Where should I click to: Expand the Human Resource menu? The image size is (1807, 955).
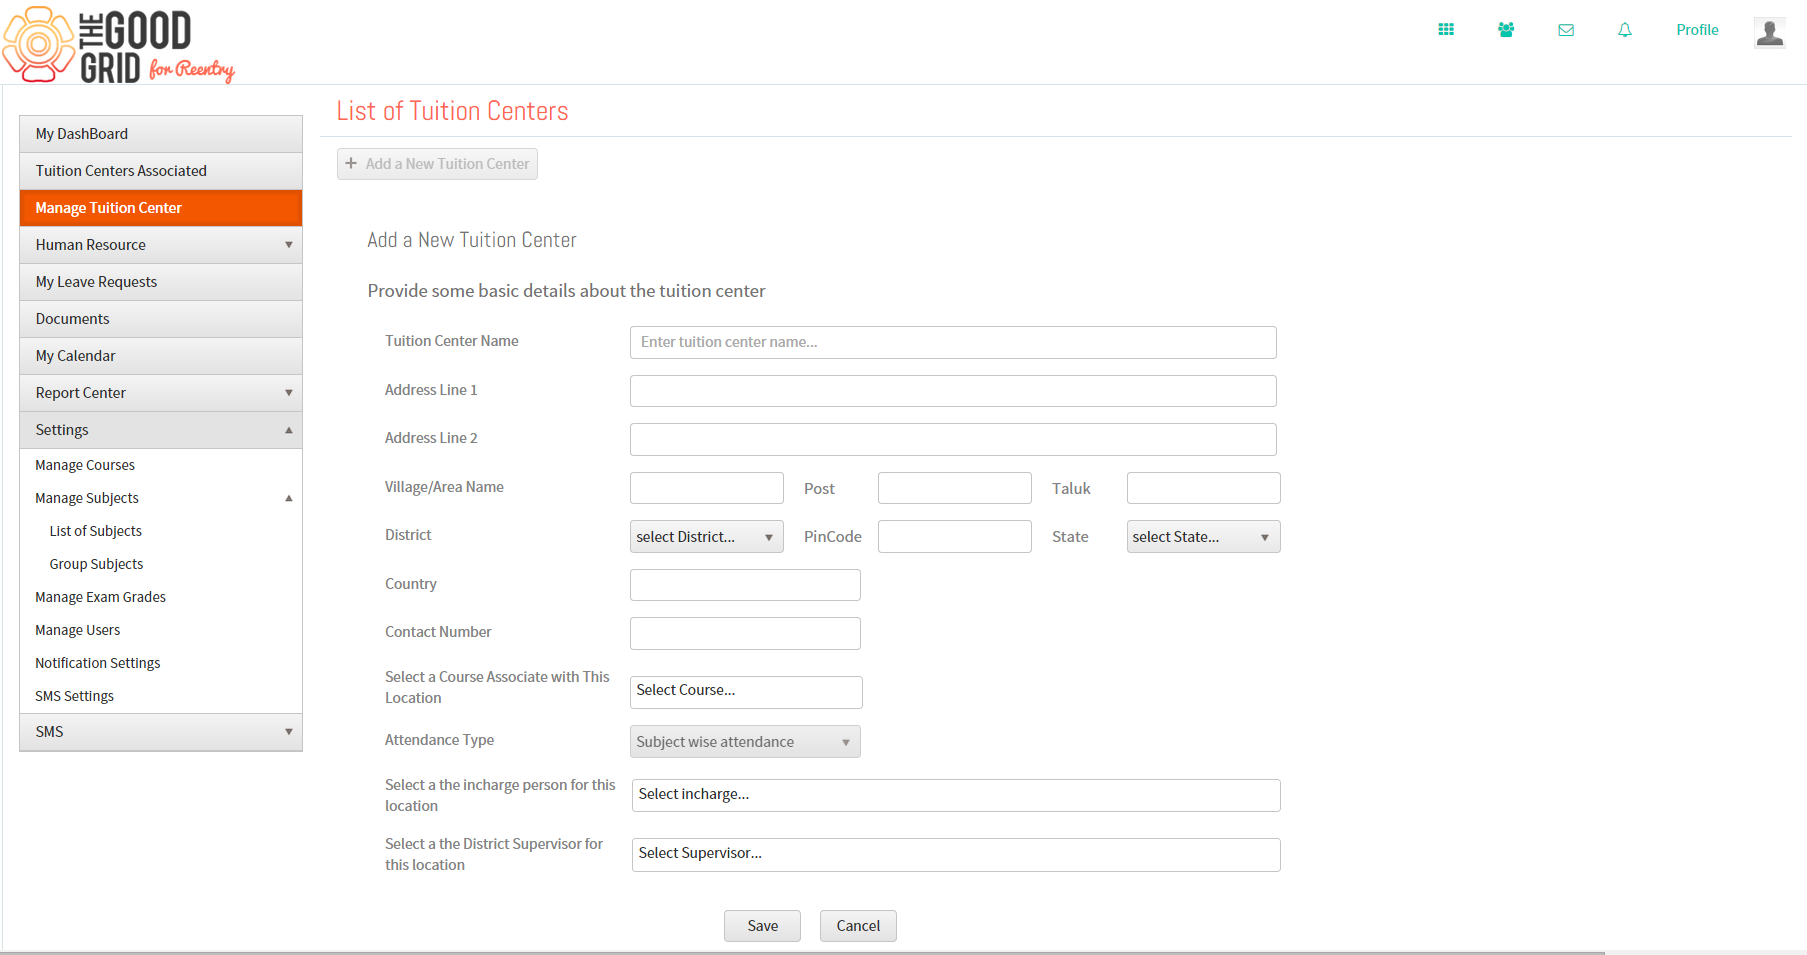pyautogui.click(x=161, y=245)
